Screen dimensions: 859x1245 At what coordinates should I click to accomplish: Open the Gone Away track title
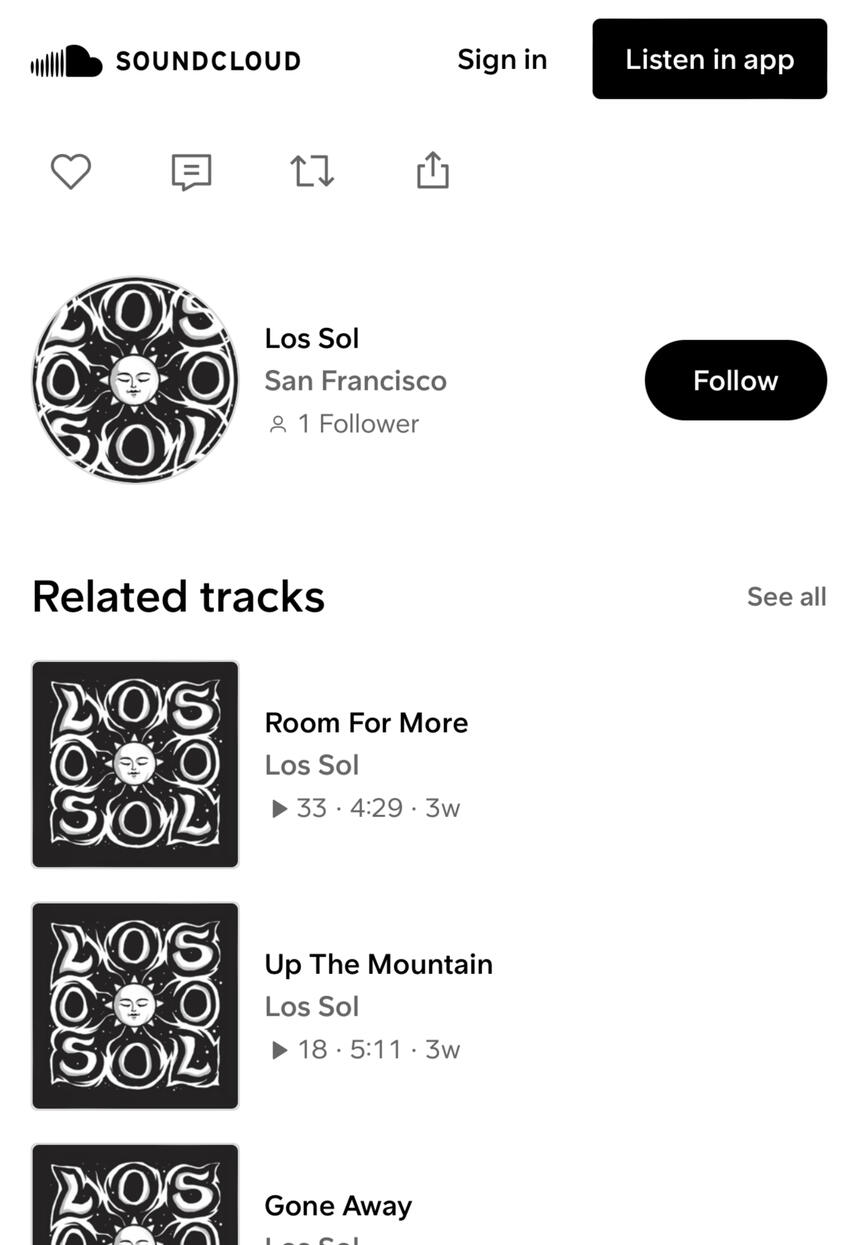(338, 1206)
